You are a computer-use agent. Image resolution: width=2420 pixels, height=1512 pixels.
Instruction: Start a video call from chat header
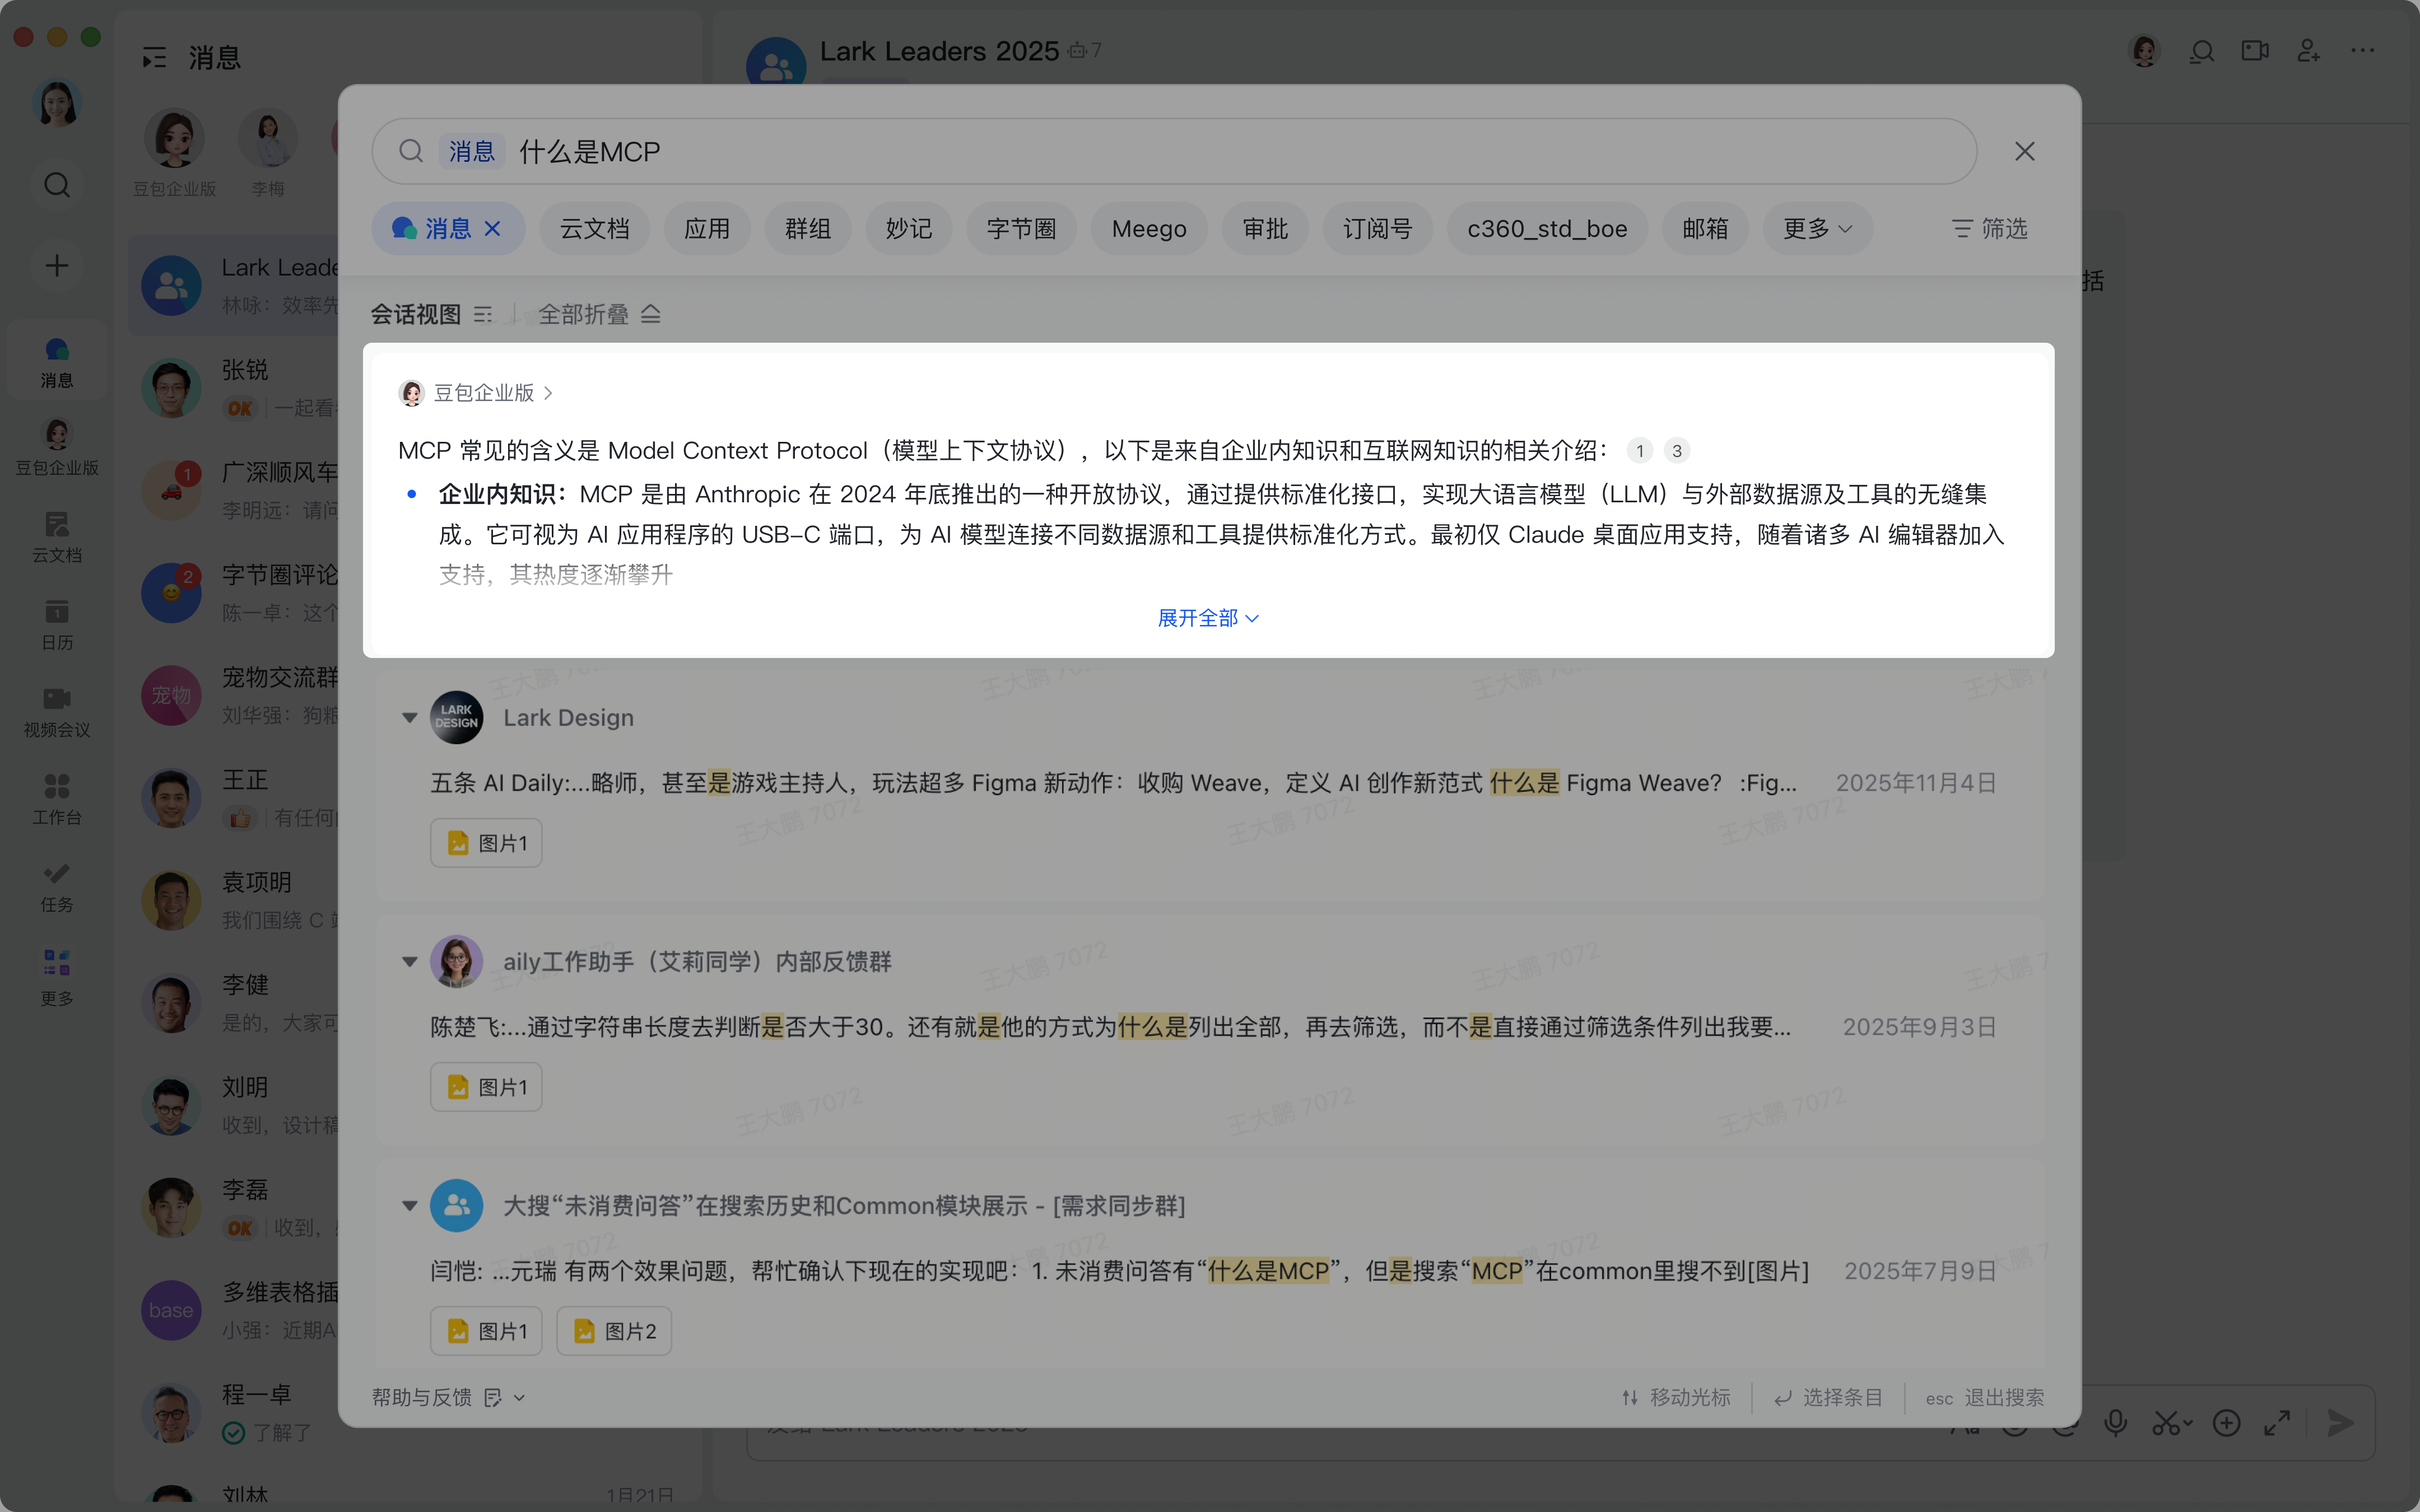(x=2255, y=51)
